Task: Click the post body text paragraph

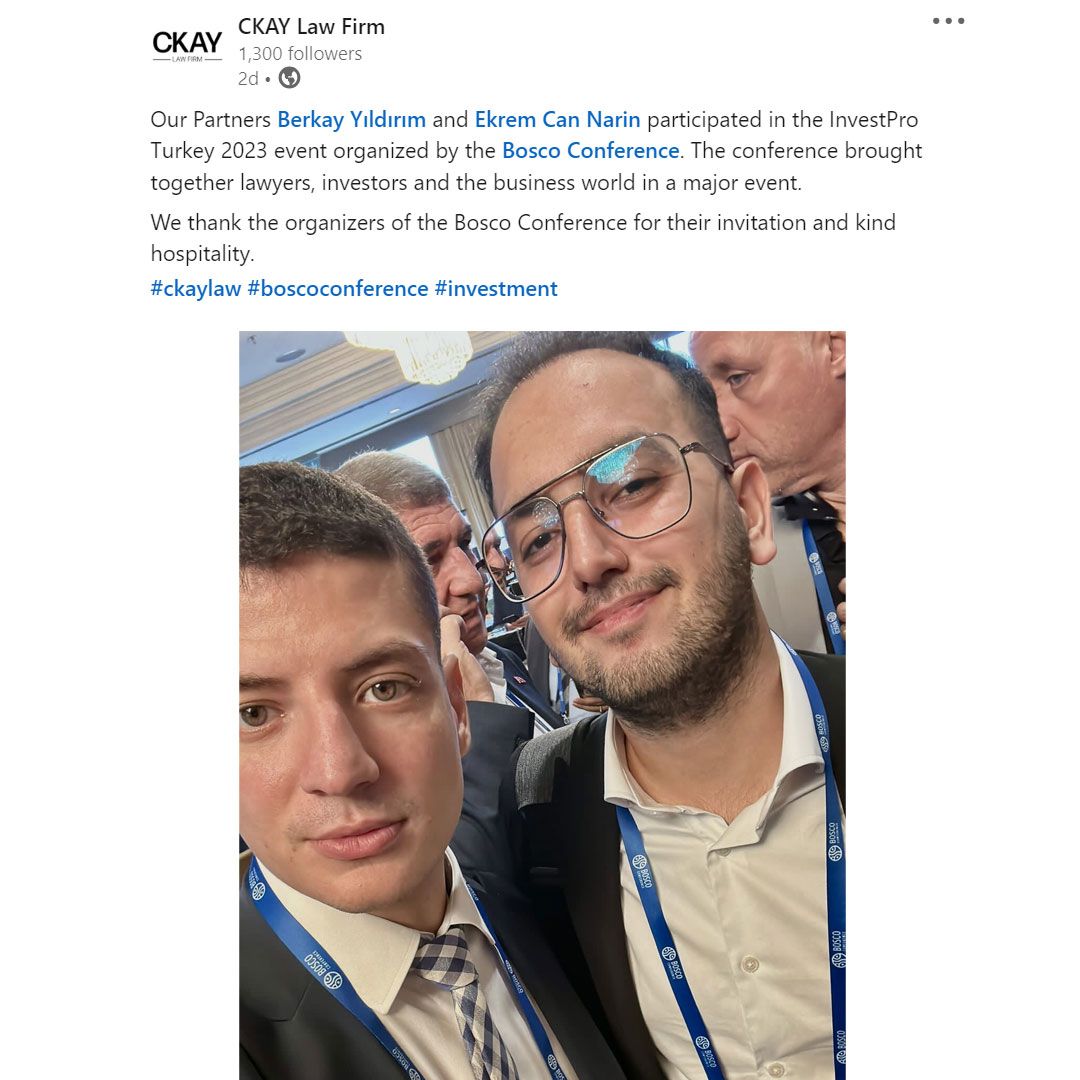Action: click(536, 151)
